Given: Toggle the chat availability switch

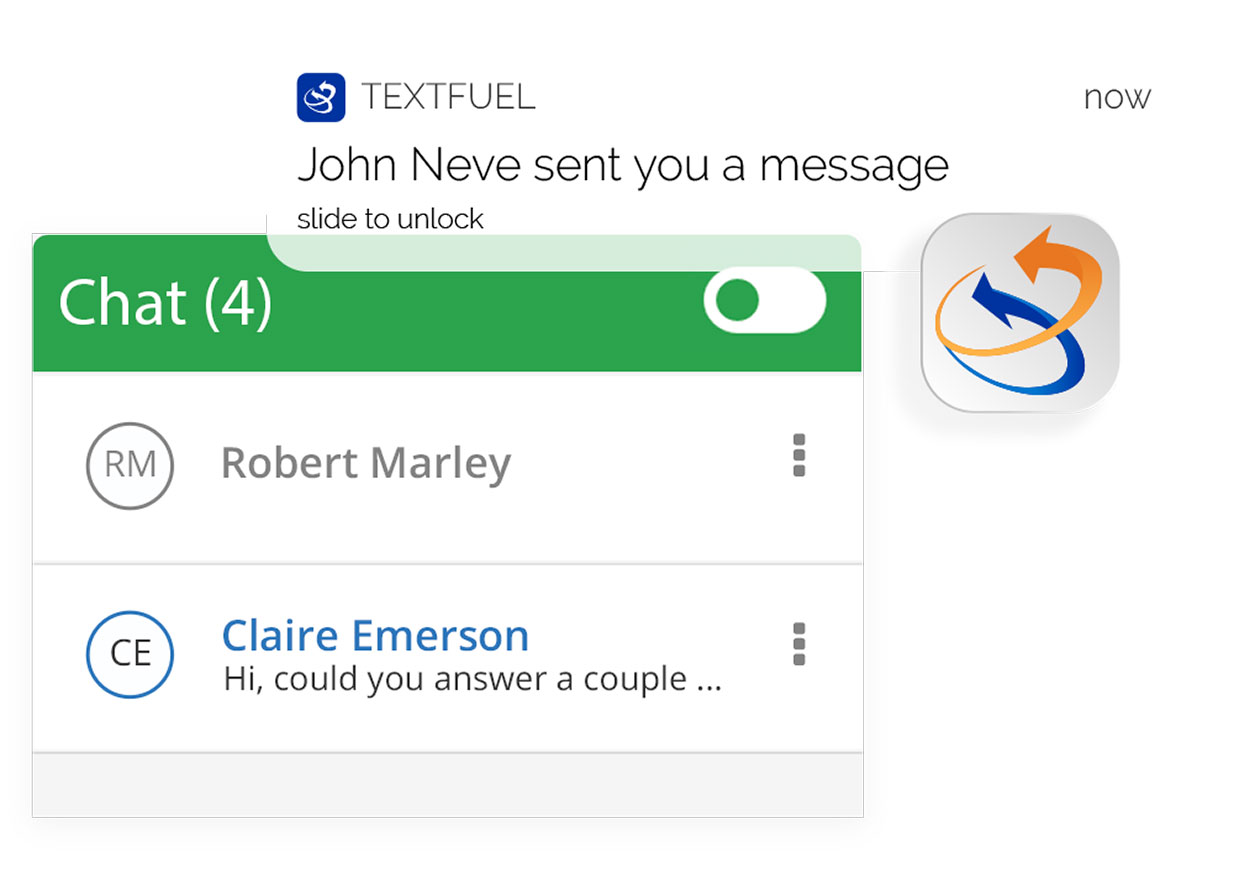Looking at the screenshot, I should point(765,300).
